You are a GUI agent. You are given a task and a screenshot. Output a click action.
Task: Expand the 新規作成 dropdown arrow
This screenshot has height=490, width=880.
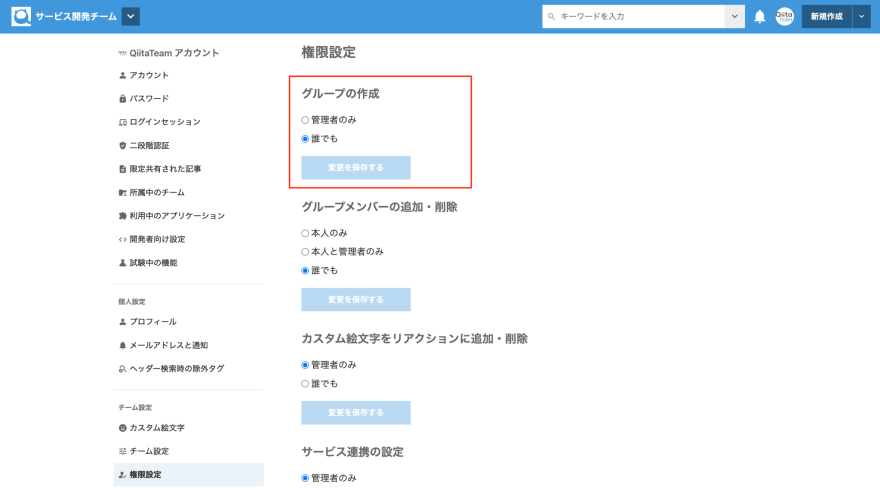(x=861, y=16)
